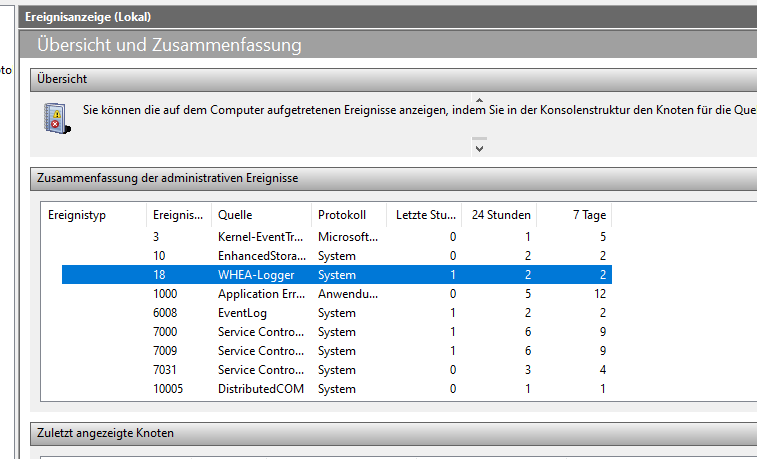Select the event ID 7031 row
Image resolution: width=757 pixels, height=459 pixels.
click(x=336, y=370)
